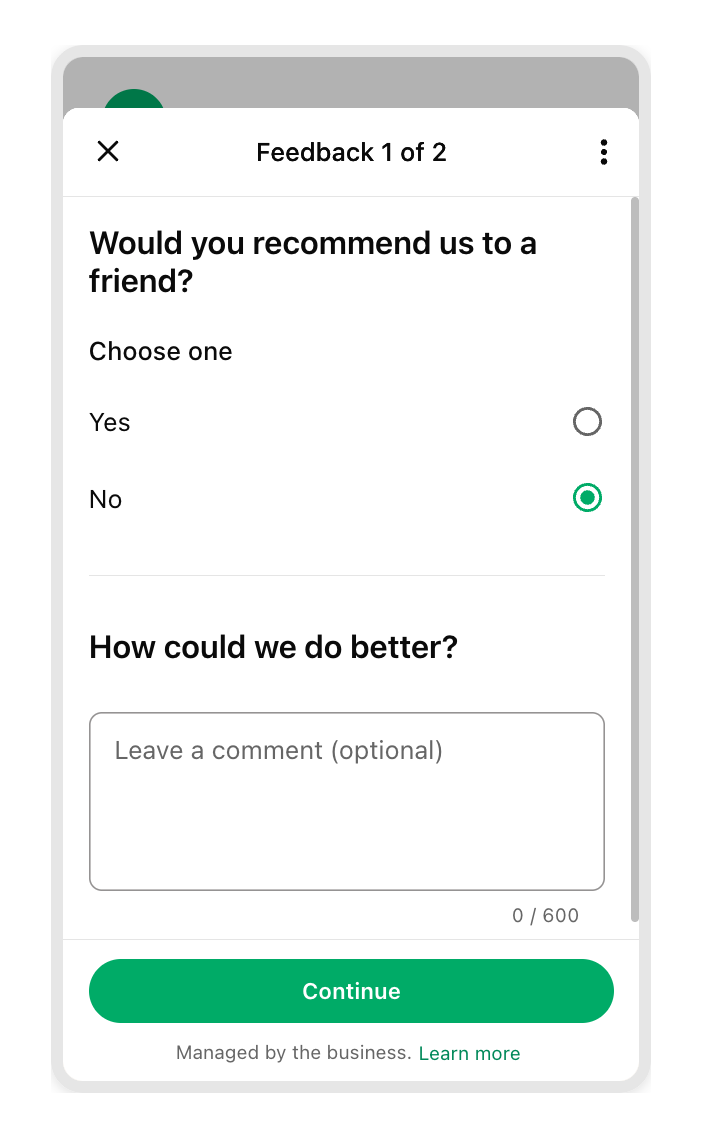This screenshot has height=1144, width=702.
Task: Click the "No" option label text
Action: 106,500
